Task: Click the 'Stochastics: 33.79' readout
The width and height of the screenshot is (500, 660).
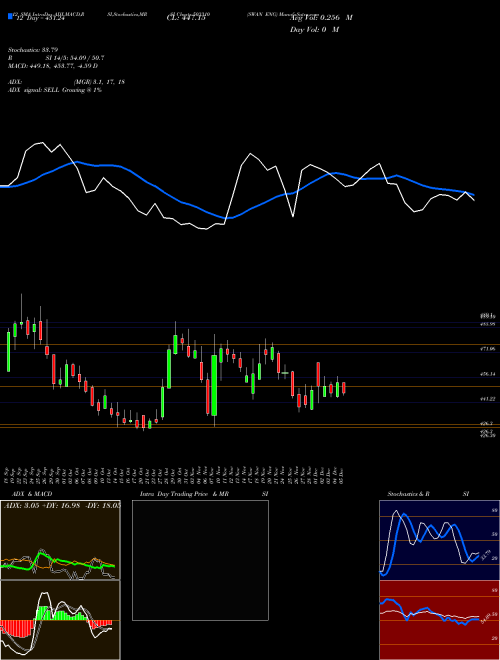Action: (33, 50)
